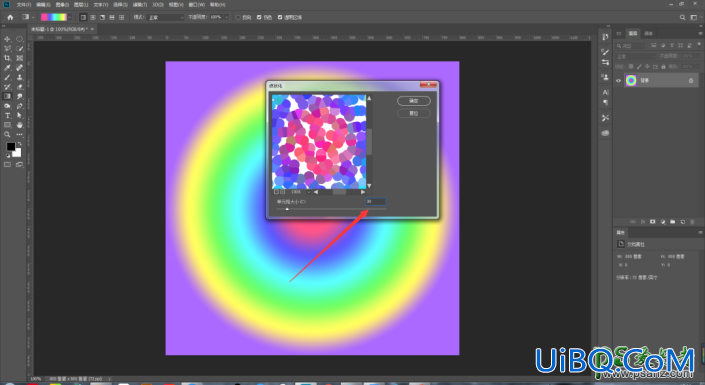Toggle the Transparency checkbox
The height and width of the screenshot is (385, 705).
[x=280, y=17]
